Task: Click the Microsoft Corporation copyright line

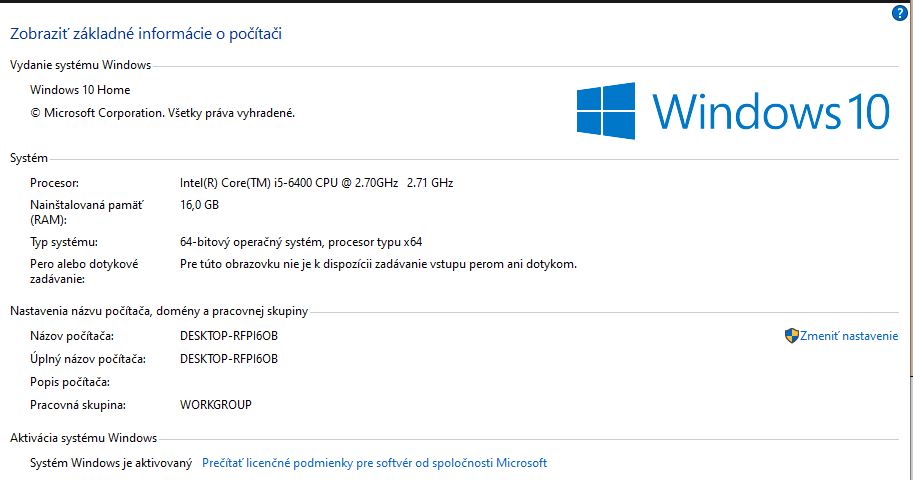Action: 163,113
